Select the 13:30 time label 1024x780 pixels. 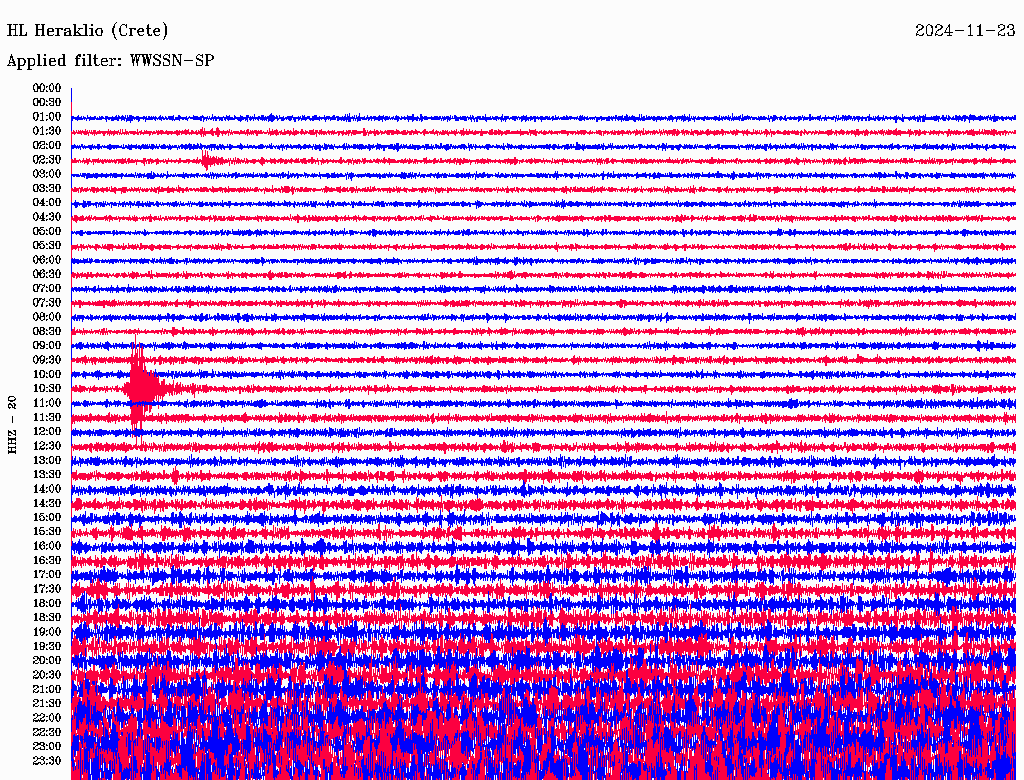pos(46,475)
